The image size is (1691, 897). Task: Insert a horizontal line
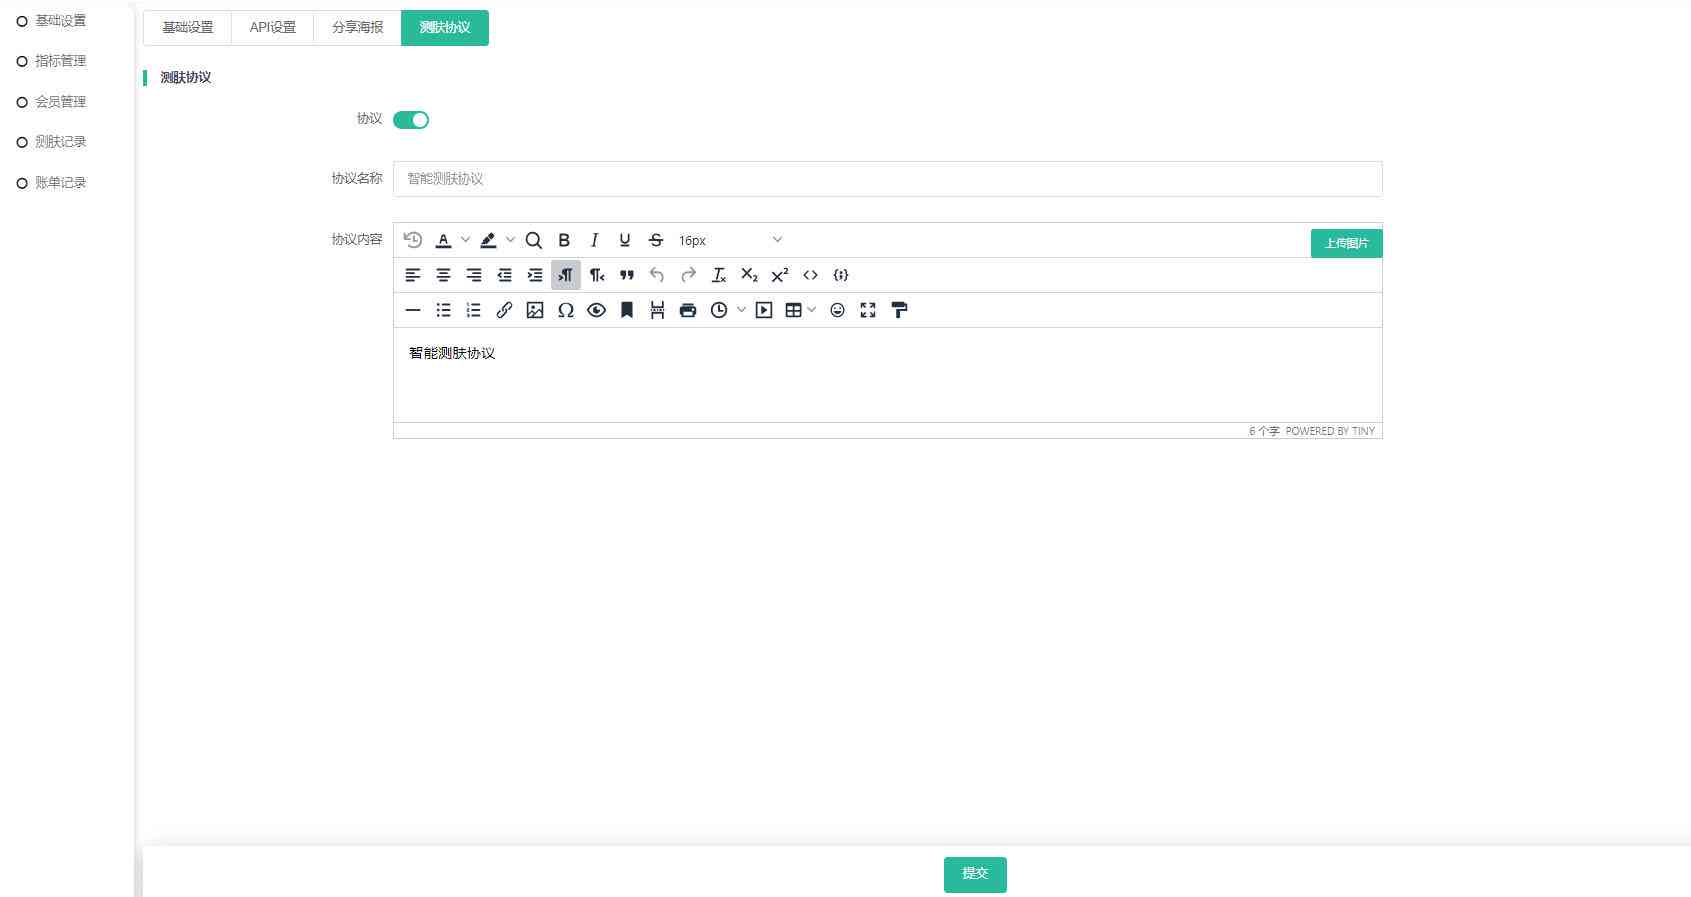coord(413,310)
